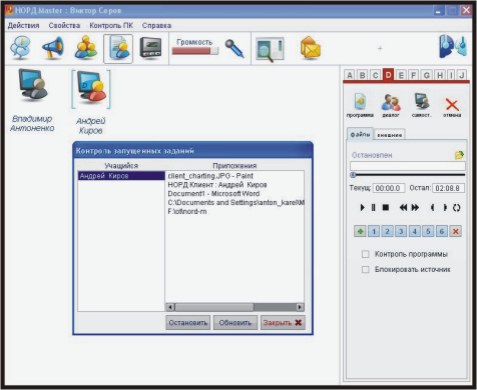Select group tab letter E
Screen dimensions: 477x390
pos(401,75)
